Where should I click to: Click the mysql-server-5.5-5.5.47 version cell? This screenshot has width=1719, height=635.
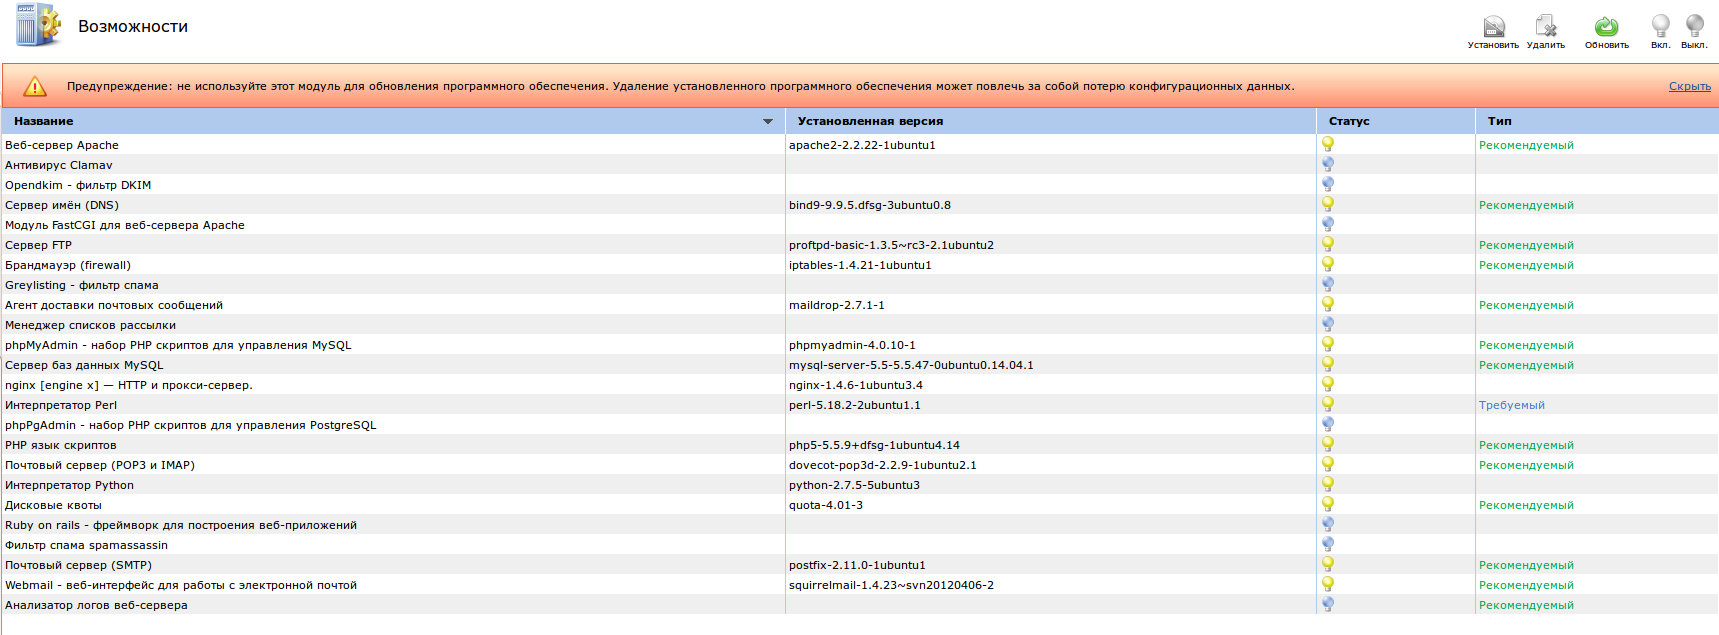pyautogui.click(x=911, y=365)
